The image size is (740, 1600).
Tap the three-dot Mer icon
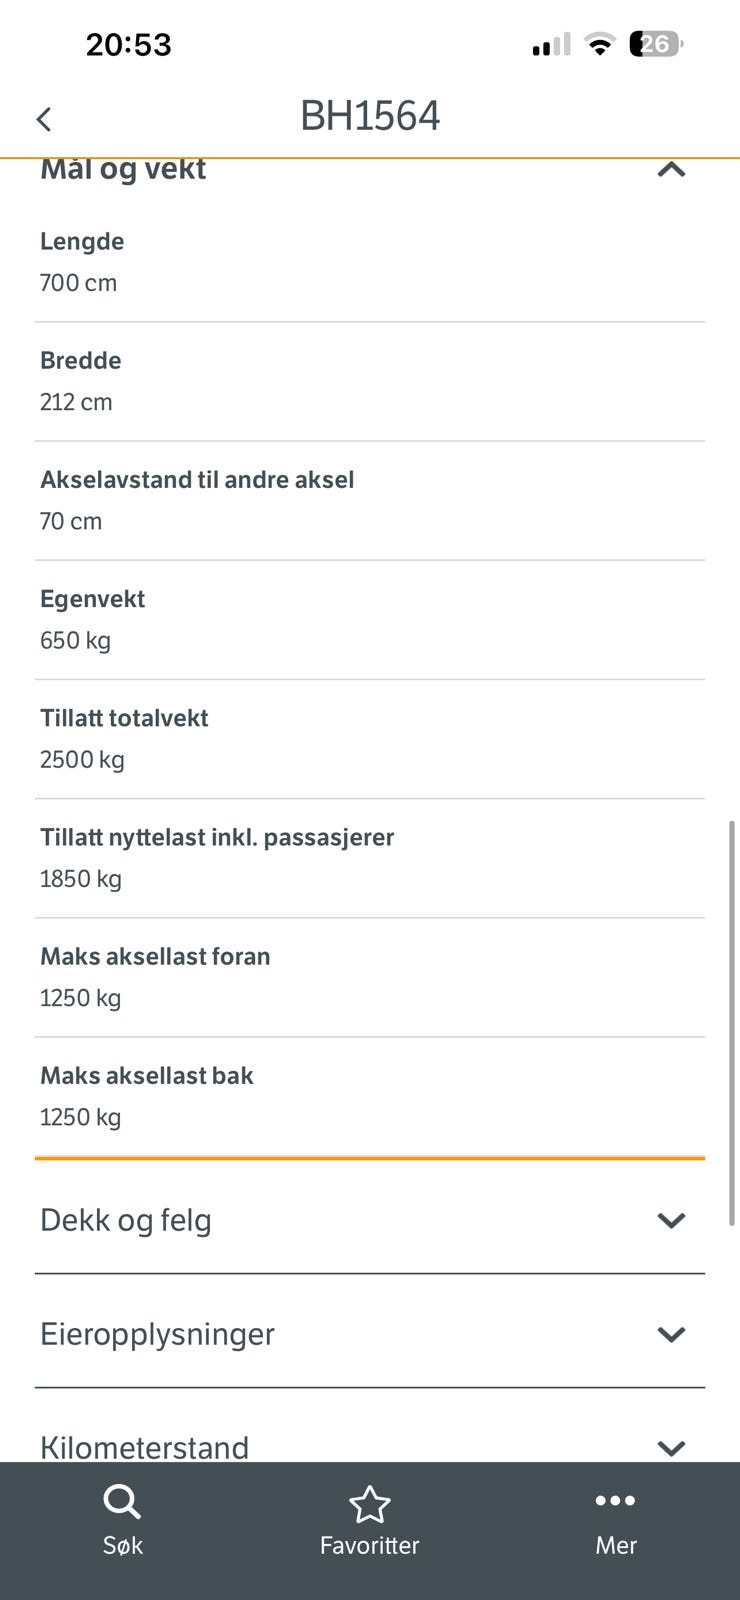pos(615,1500)
